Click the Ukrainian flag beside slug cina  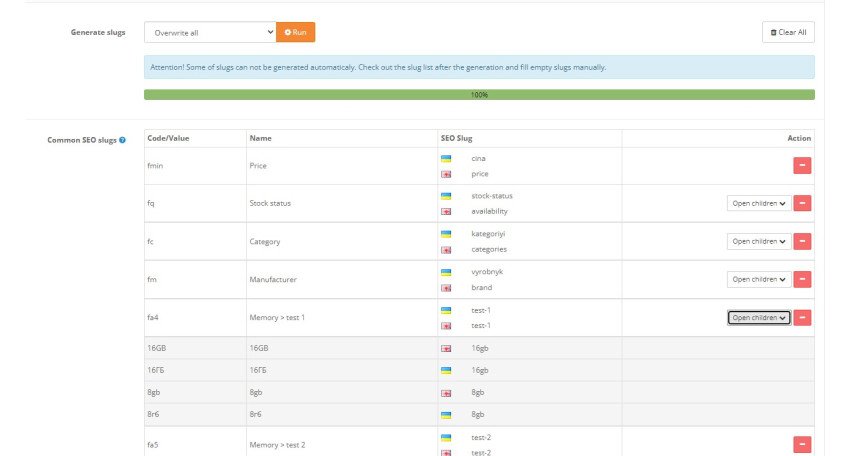coord(446,159)
